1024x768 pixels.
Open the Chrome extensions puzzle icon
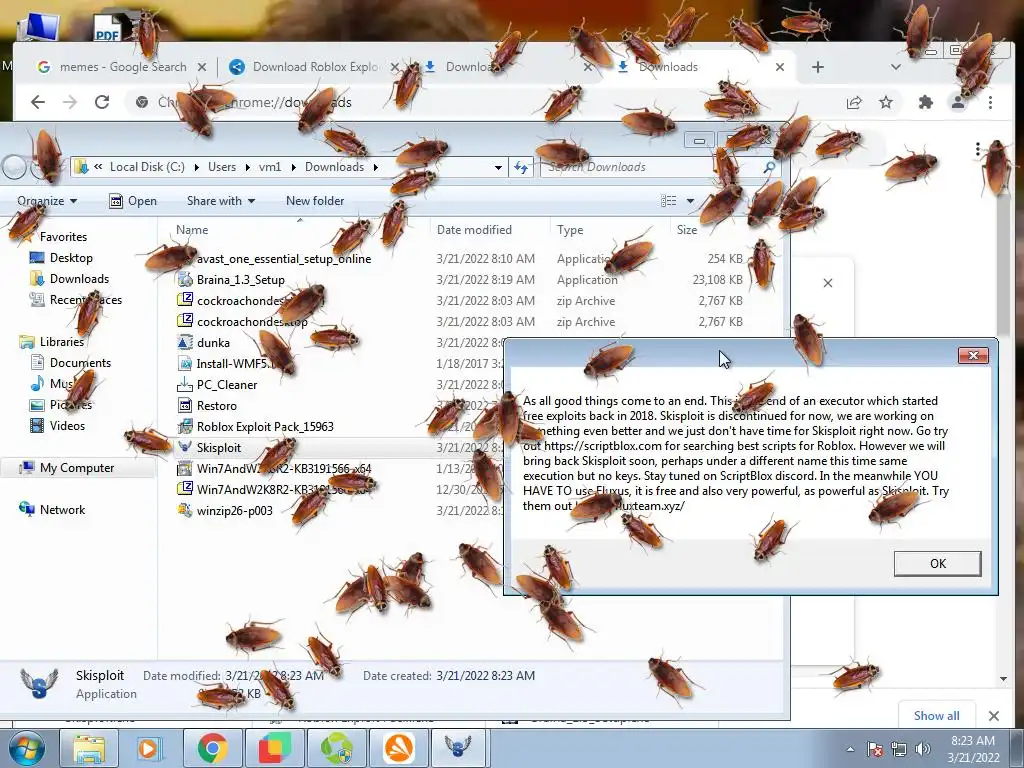[925, 102]
